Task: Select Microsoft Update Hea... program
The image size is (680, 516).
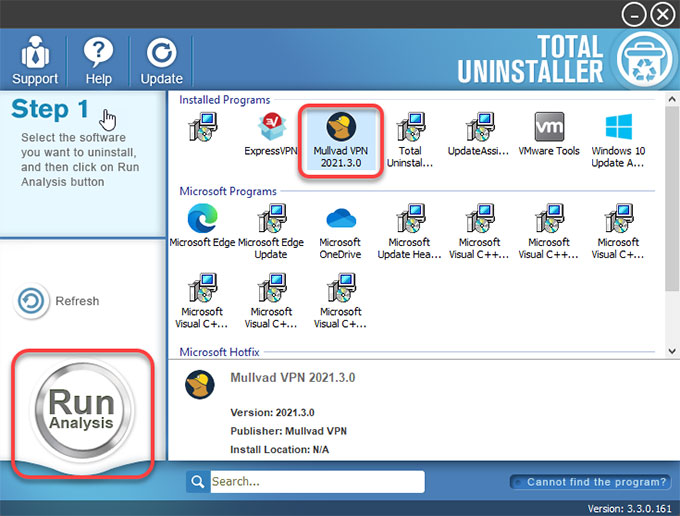Action: pos(410,232)
